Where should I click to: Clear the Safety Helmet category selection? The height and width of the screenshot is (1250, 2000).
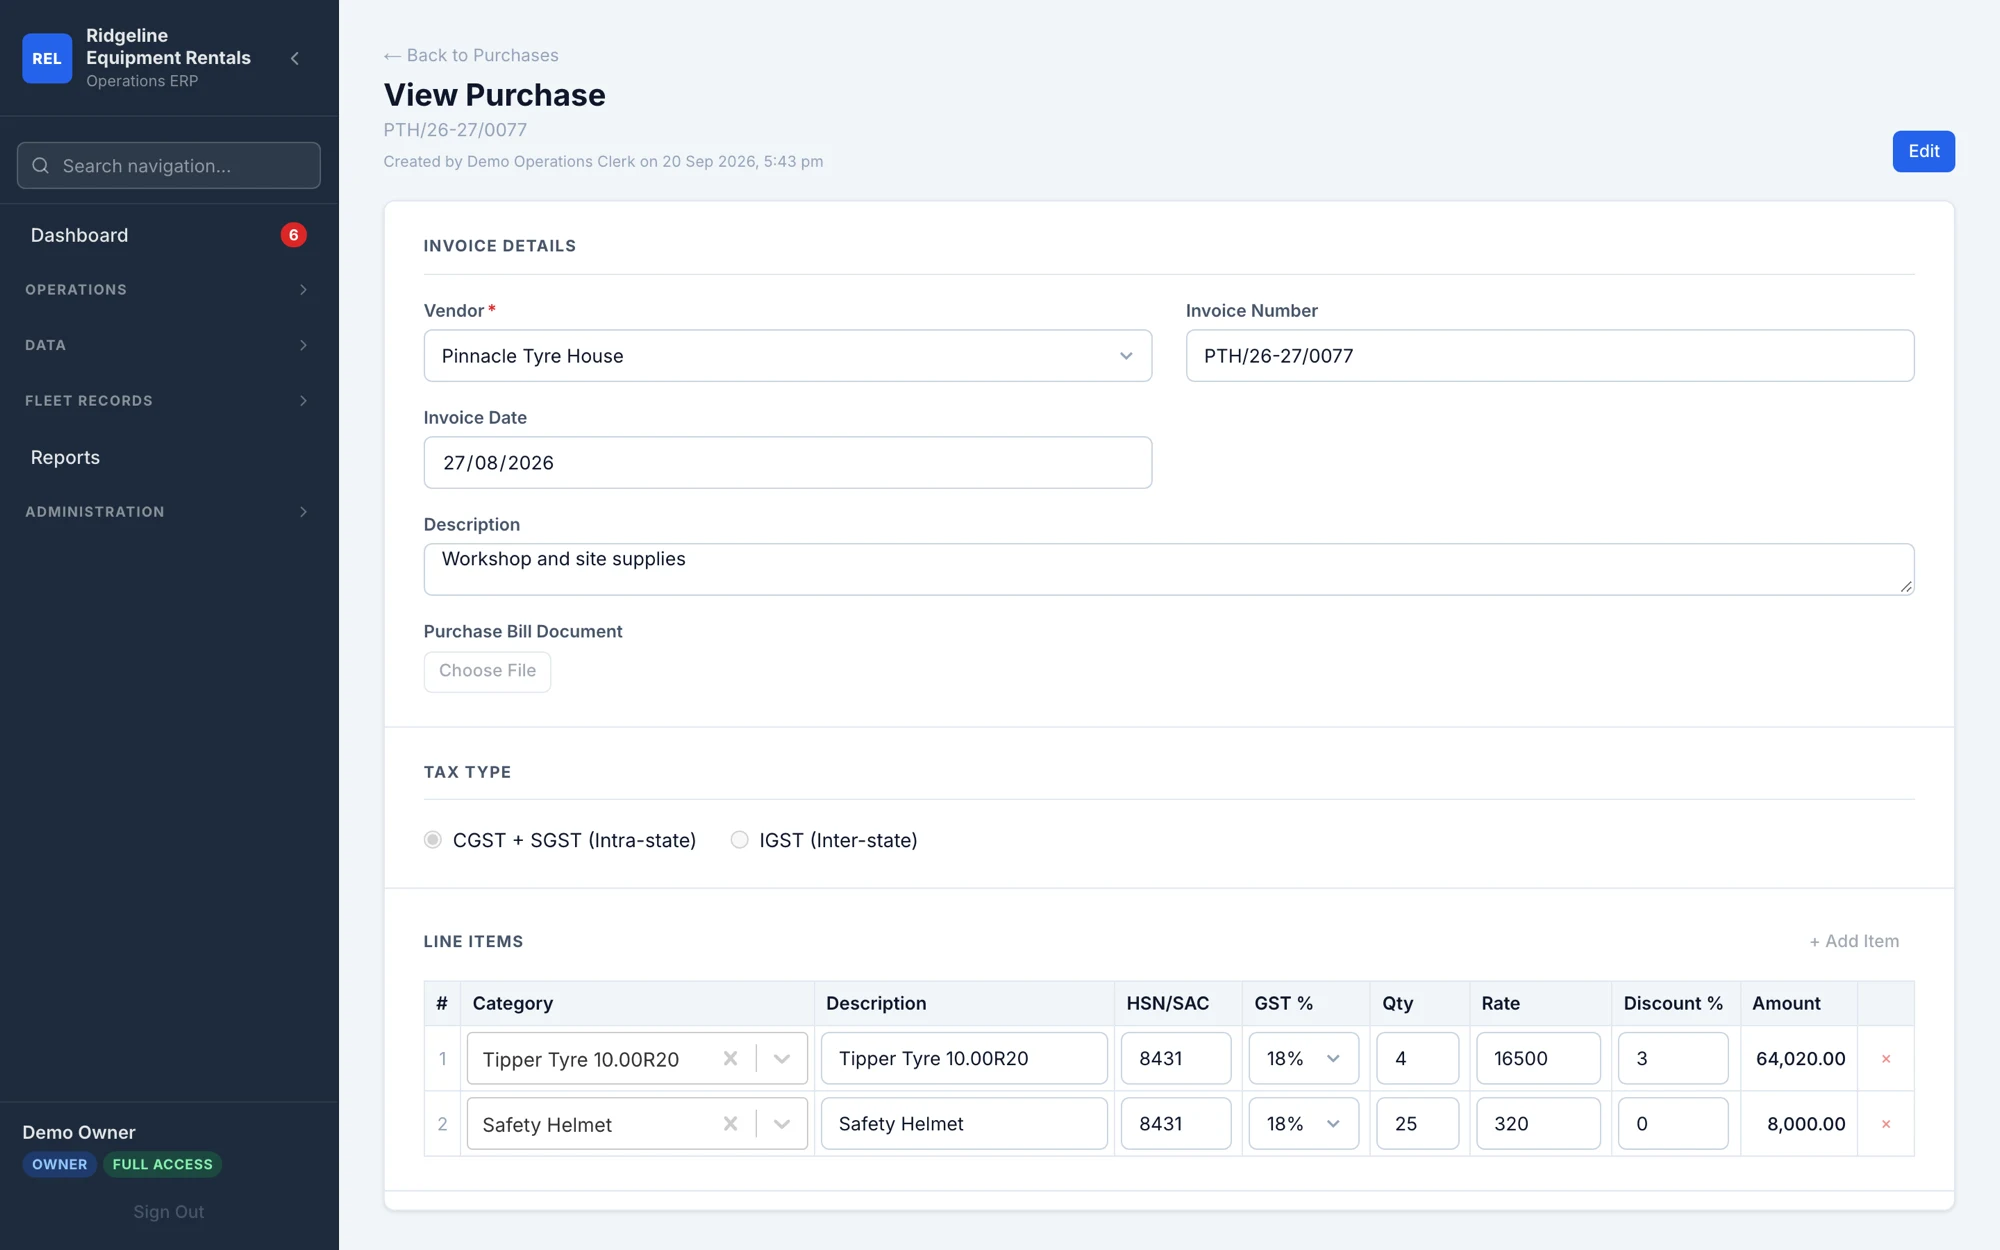click(x=730, y=1123)
